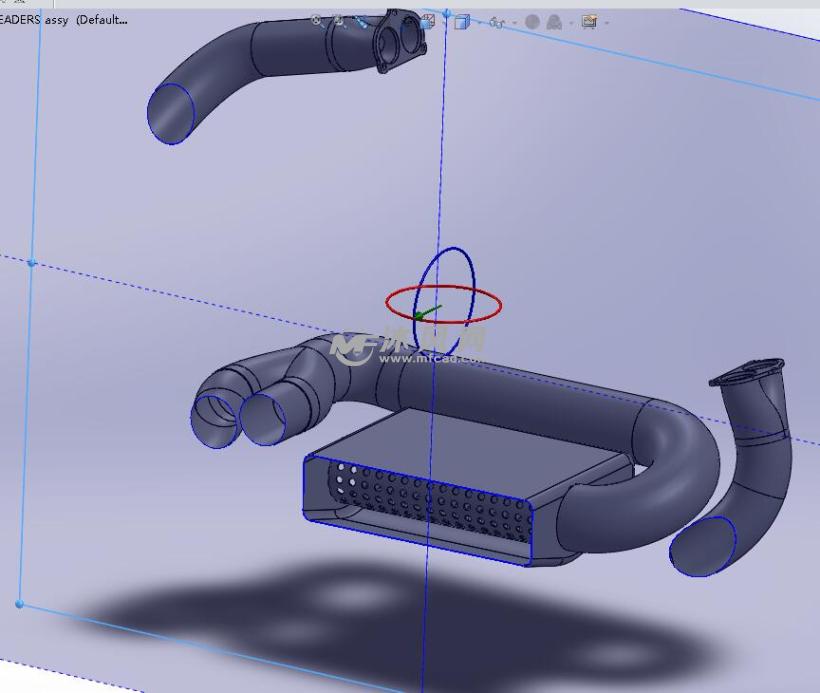Expand the Default configuration text
Image resolution: width=820 pixels, height=693 pixels.
(x=100, y=19)
